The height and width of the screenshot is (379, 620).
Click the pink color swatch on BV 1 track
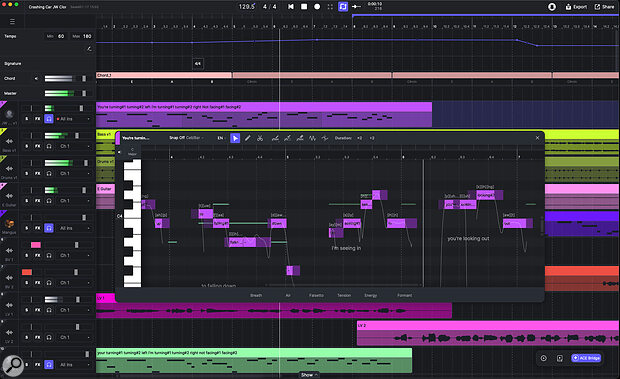36,245
